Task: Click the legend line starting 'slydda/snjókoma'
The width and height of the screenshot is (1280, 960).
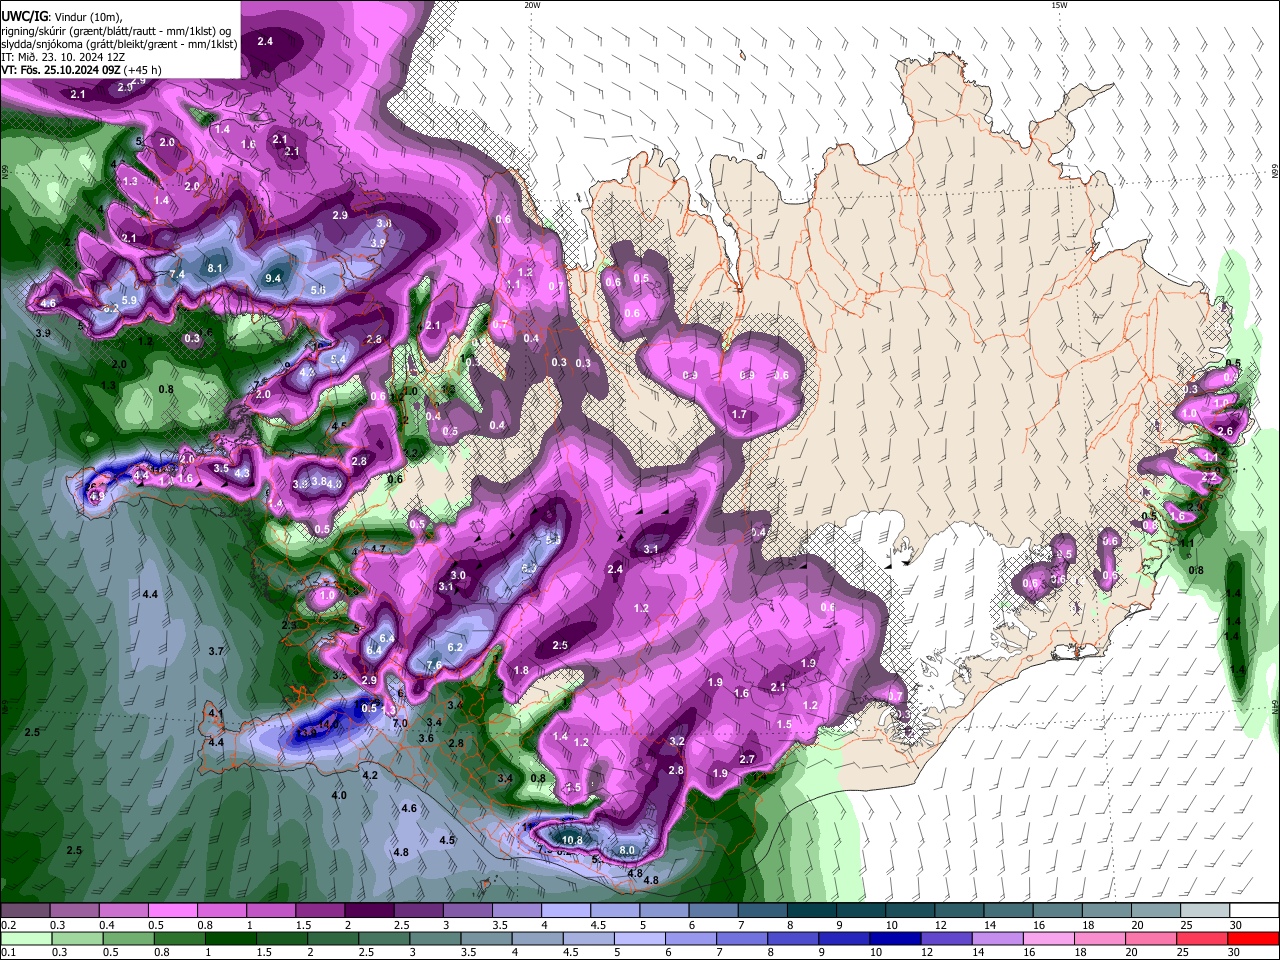Action: pos(119,44)
